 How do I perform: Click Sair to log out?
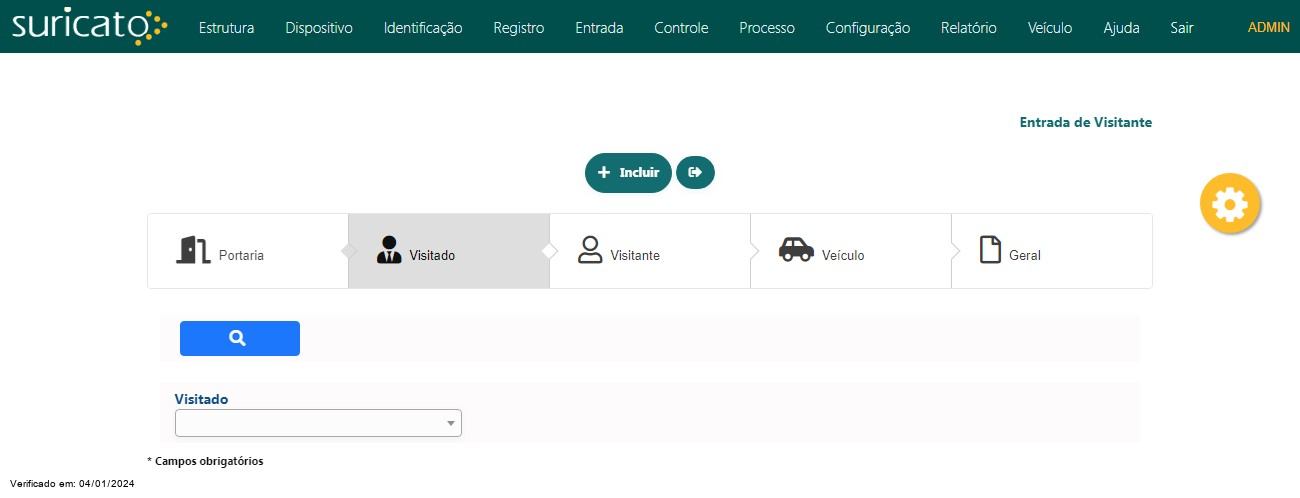coord(1182,28)
